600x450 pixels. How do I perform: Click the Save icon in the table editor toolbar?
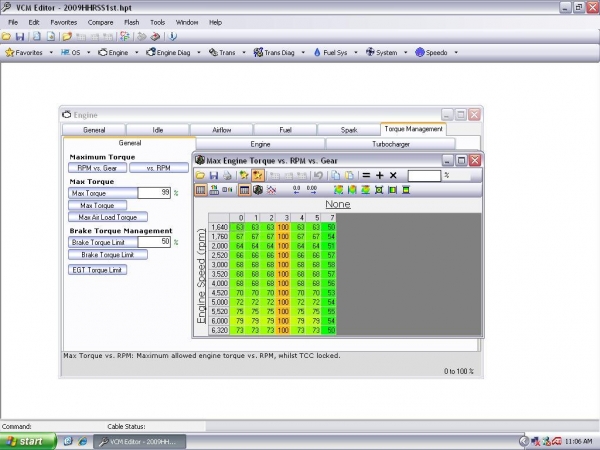point(214,175)
